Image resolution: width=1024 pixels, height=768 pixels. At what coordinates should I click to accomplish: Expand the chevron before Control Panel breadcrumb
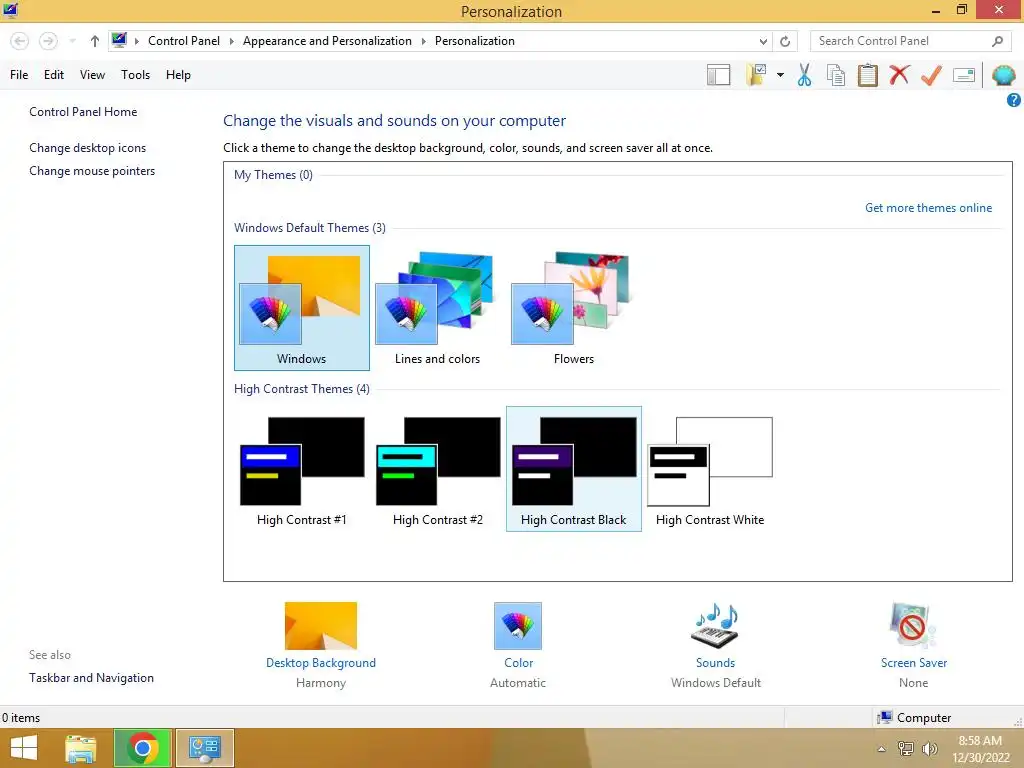coord(136,41)
